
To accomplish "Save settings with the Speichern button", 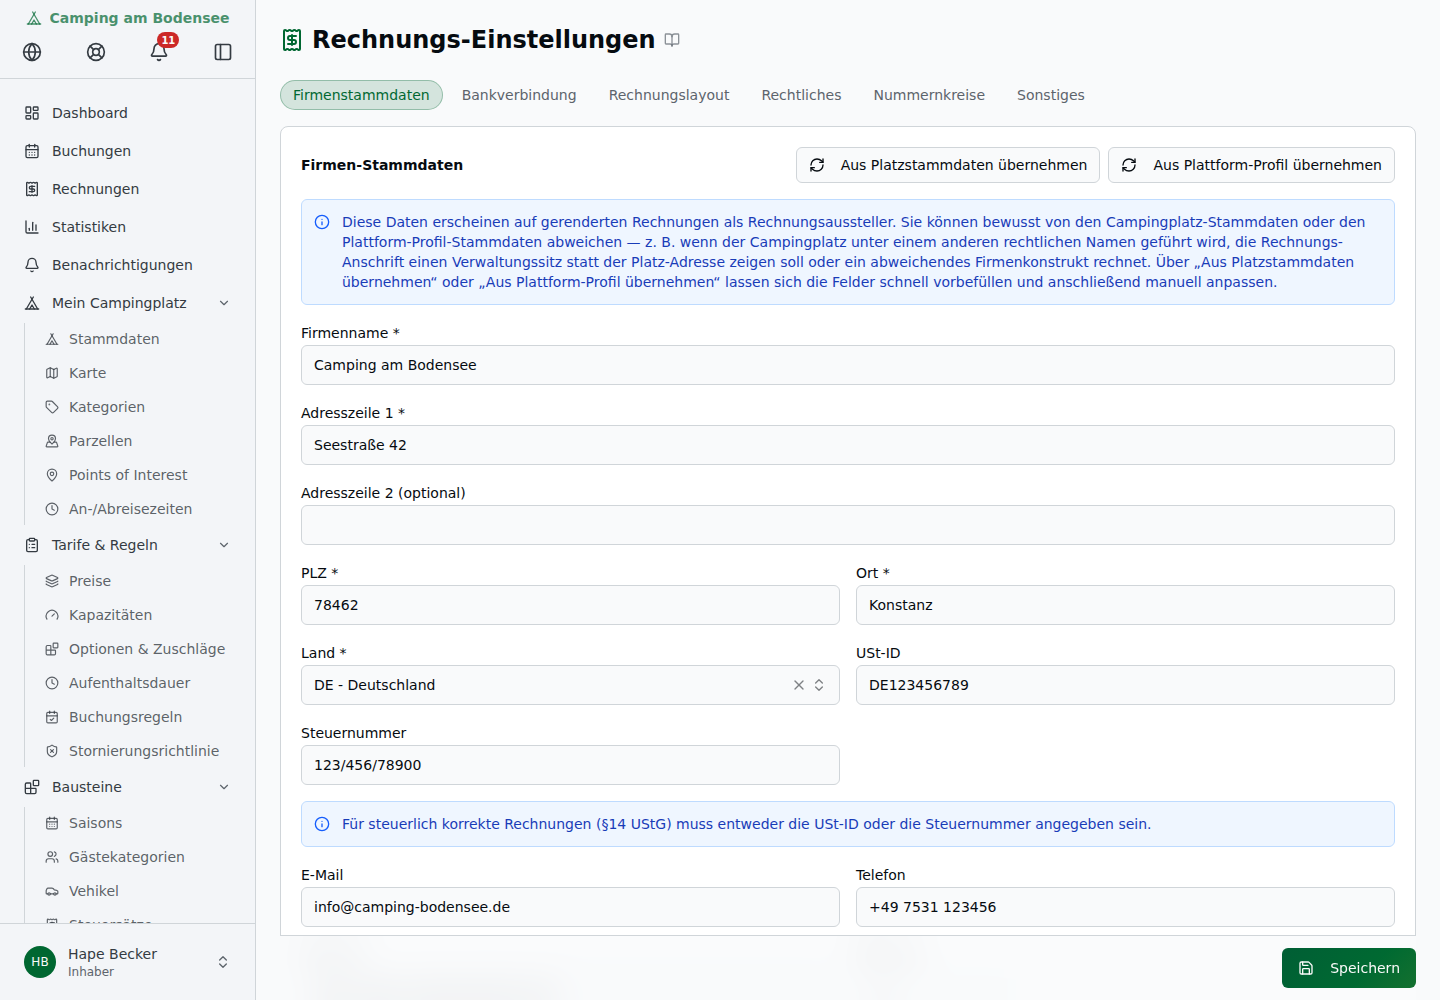I will point(1348,968).
